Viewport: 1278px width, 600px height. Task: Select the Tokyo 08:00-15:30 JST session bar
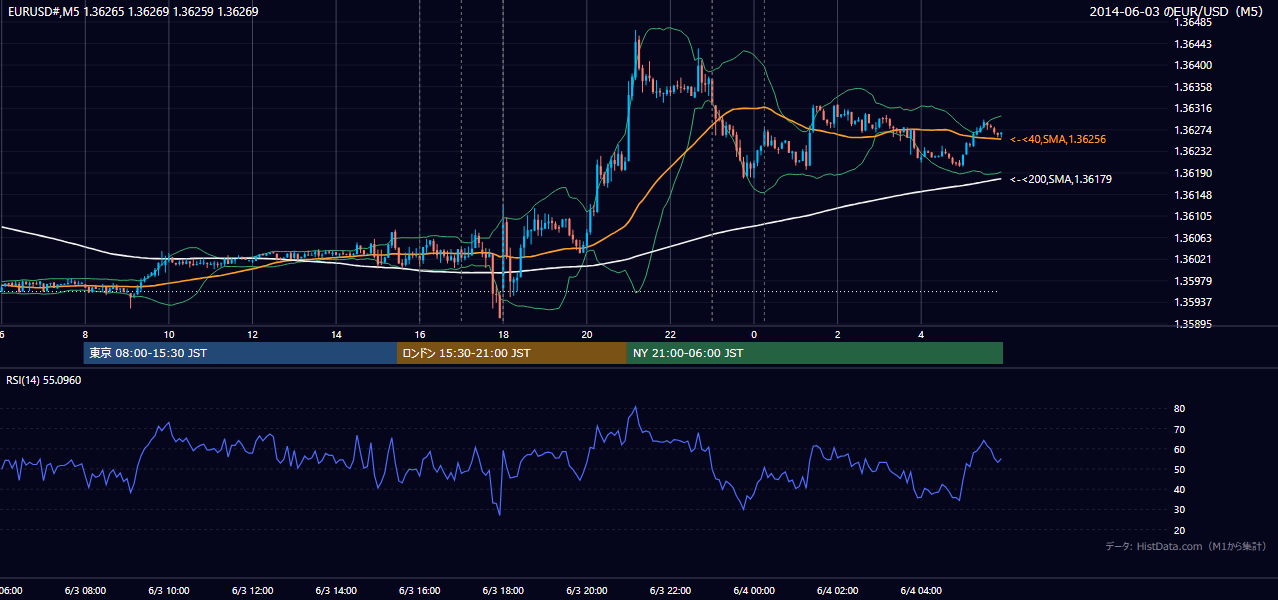(240, 353)
